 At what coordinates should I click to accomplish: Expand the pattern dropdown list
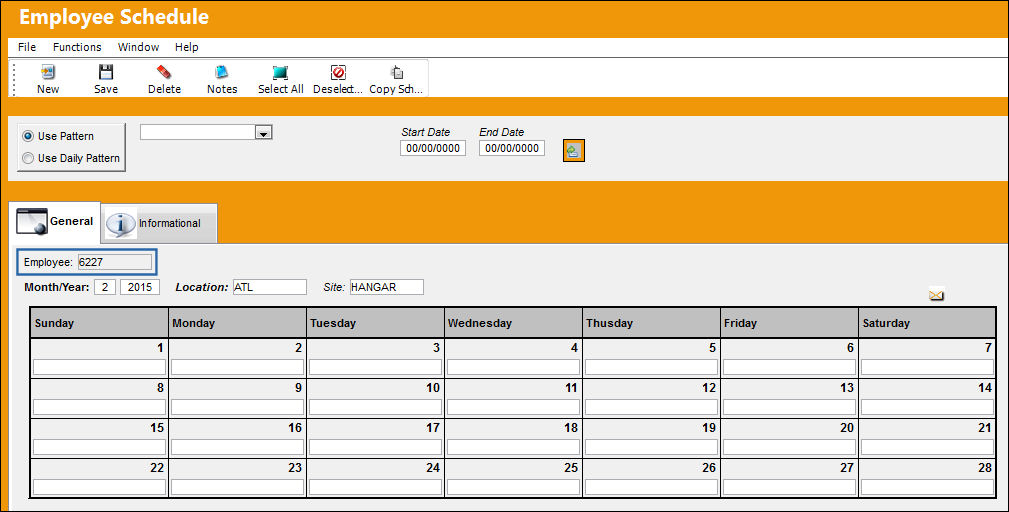[x=263, y=133]
